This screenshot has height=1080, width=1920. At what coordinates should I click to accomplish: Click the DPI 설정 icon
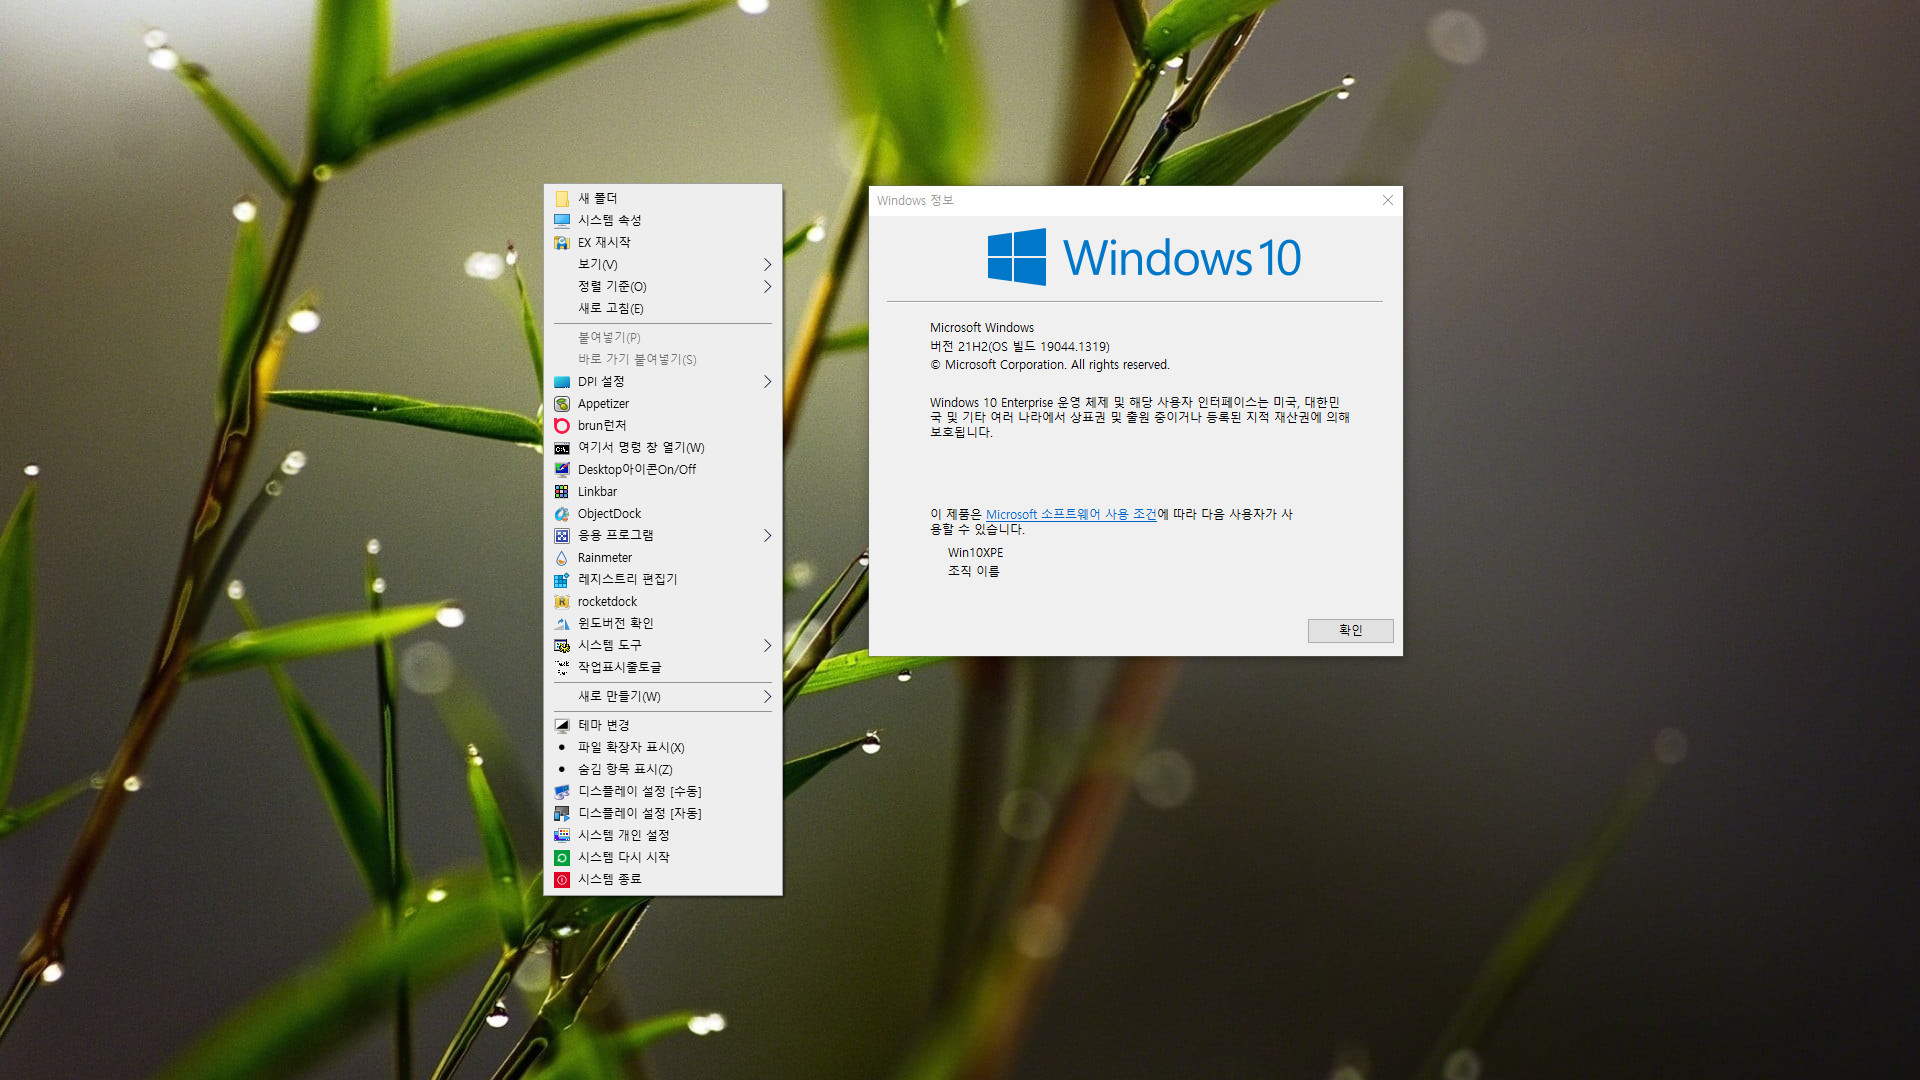pos(562,382)
